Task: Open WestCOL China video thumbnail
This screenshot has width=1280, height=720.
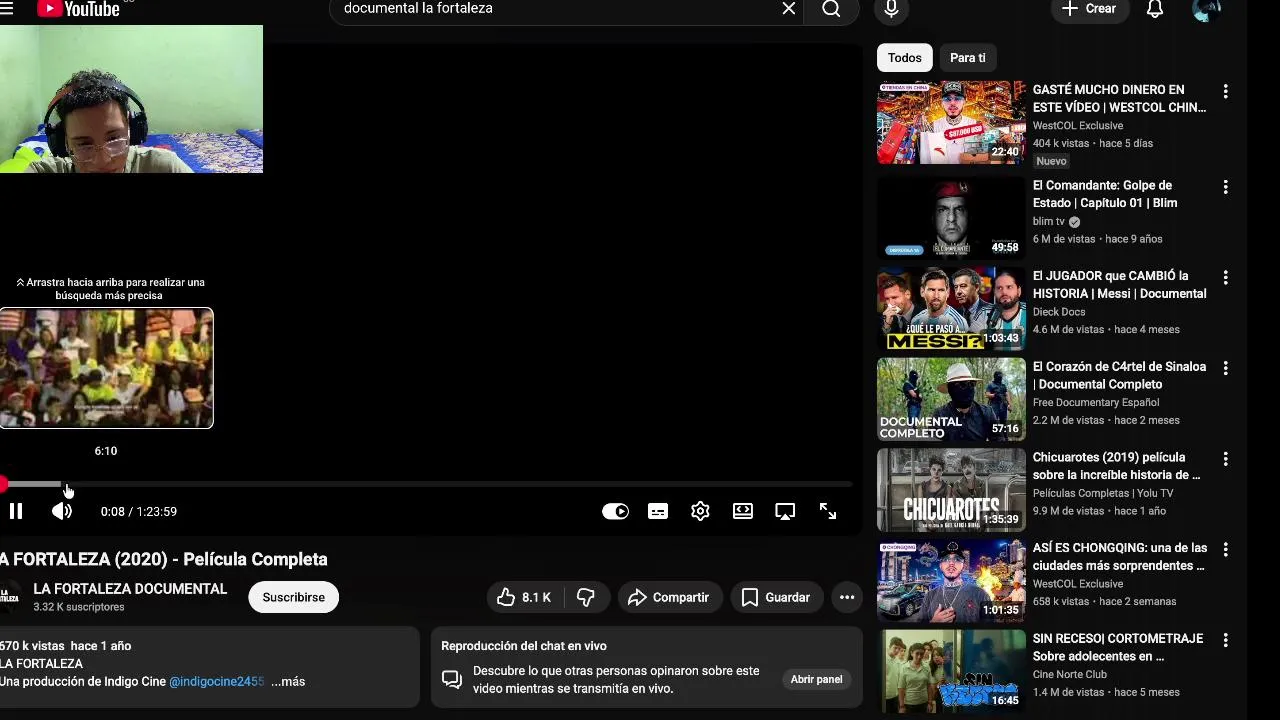Action: [x=951, y=123]
